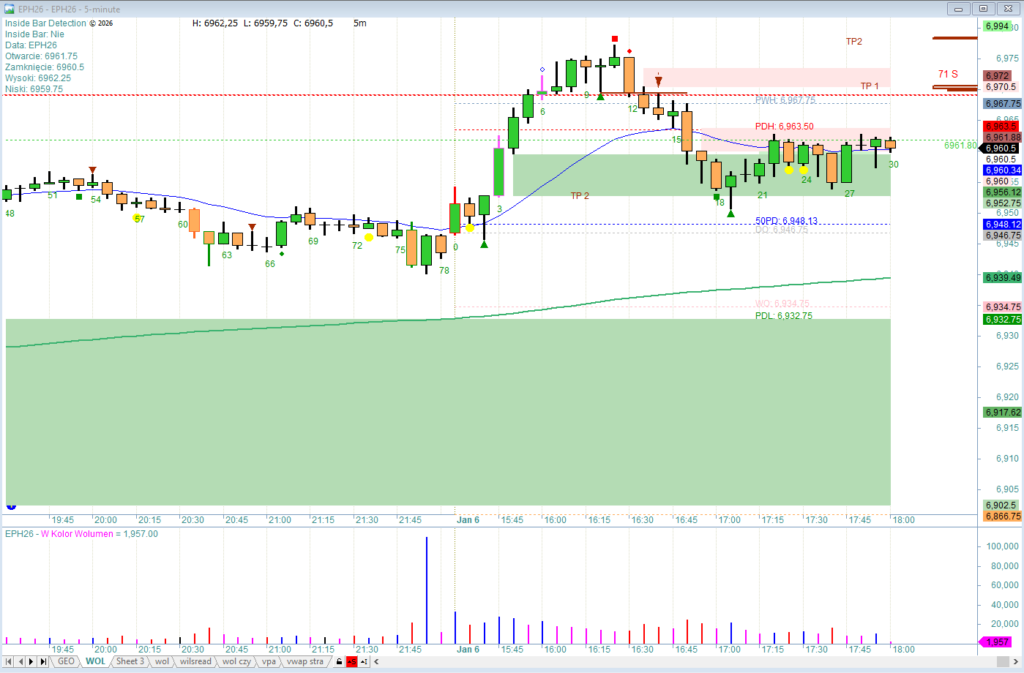Select the wilsread sheet tab
The image size is (1024, 673).
[x=195, y=662]
